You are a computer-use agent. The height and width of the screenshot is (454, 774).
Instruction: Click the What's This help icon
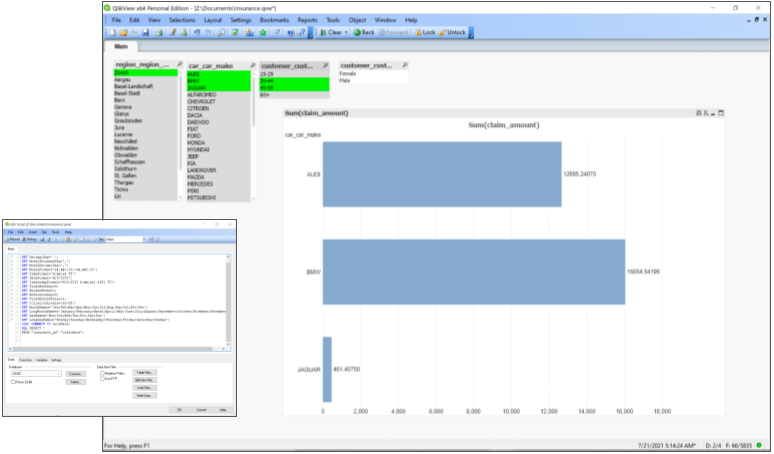pyautogui.click(x=301, y=33)
